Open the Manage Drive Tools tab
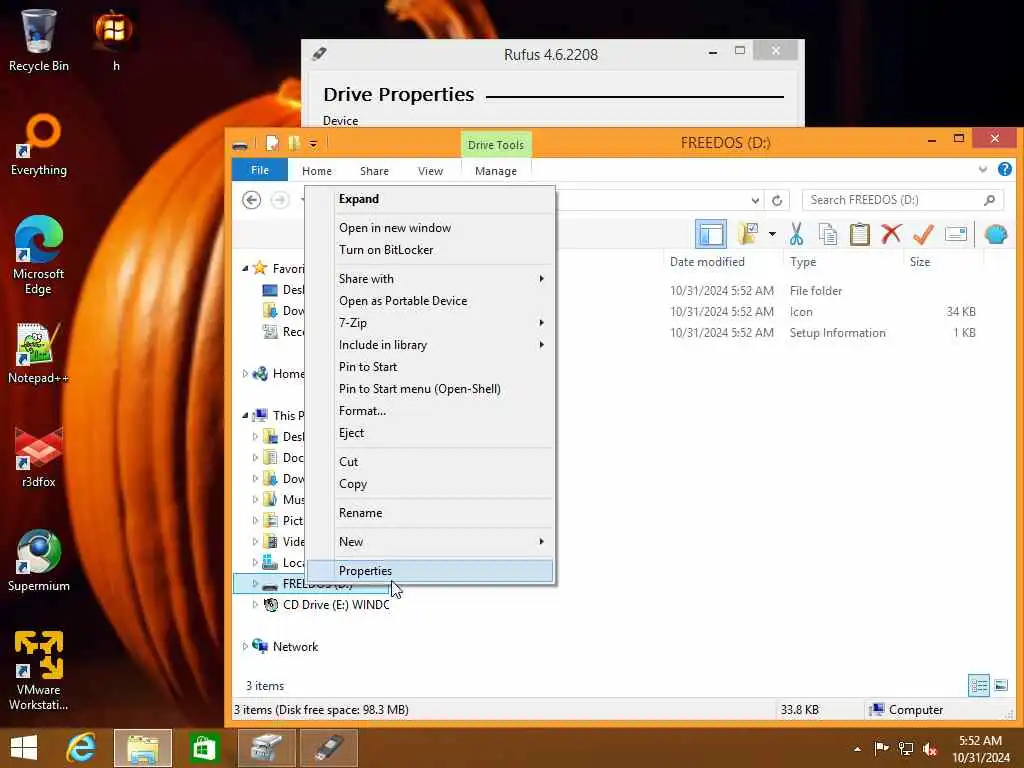Viewport: 1024px width, 768px height. [496, 170]
